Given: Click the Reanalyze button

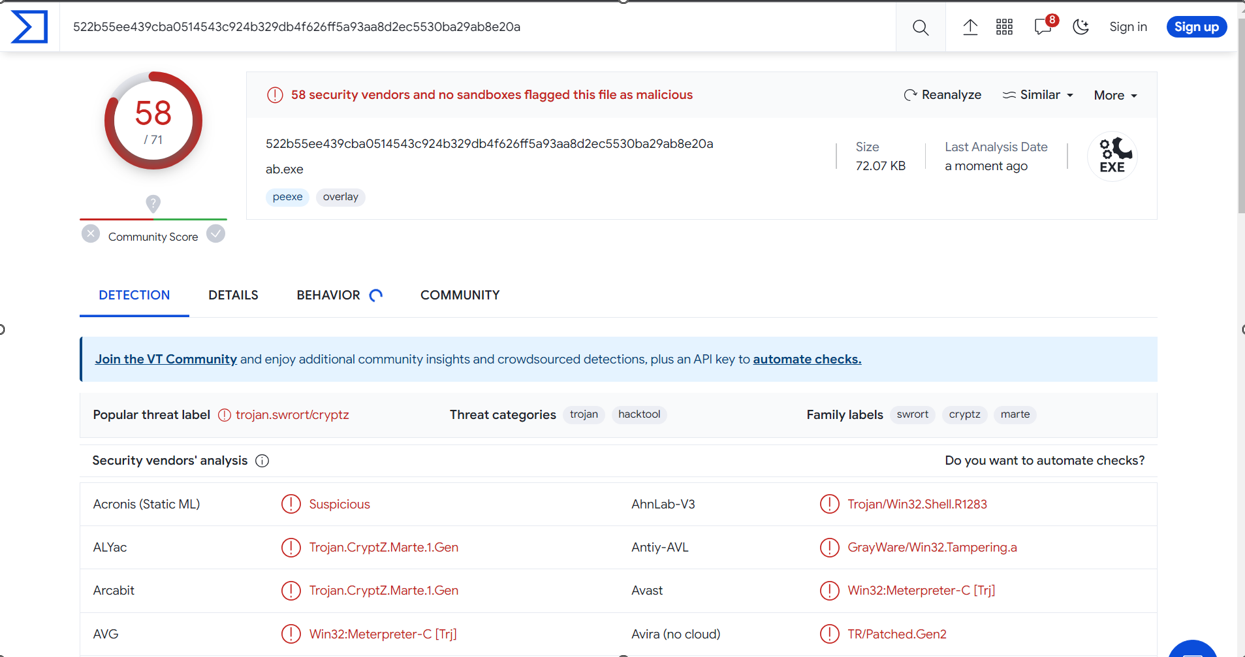Looking at the screenshot, I should click(x=942, y=95).
